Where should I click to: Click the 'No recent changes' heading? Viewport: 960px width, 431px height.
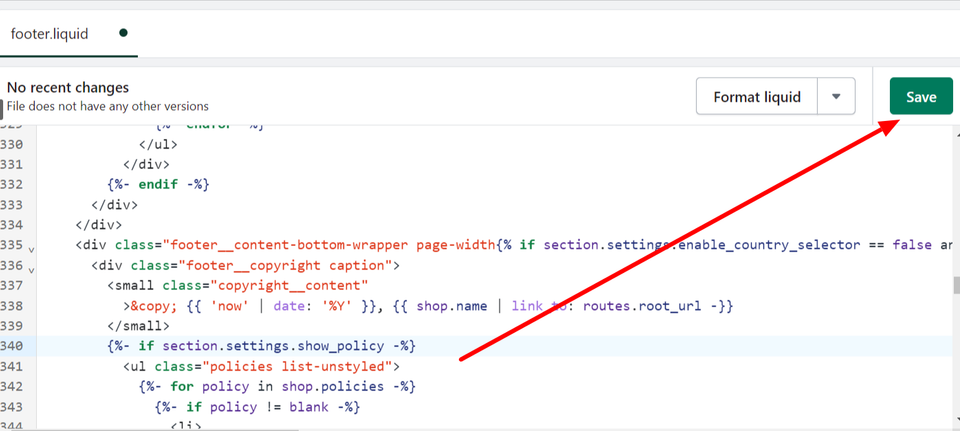68,88
